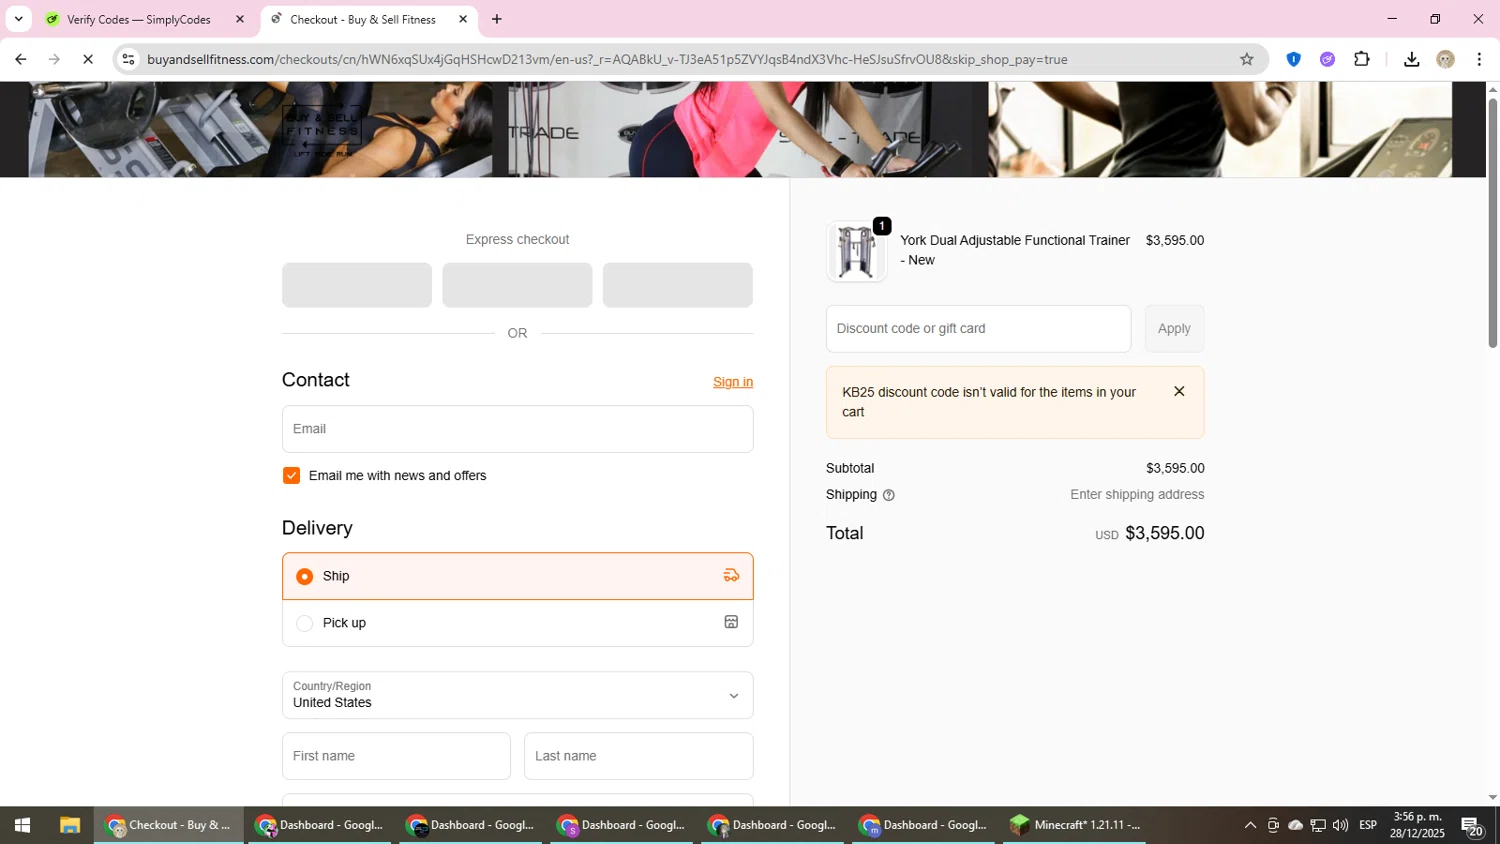Click the address bar URL
The height and width of the screenshot is (844, 1500).
click(x=607, y=59)
